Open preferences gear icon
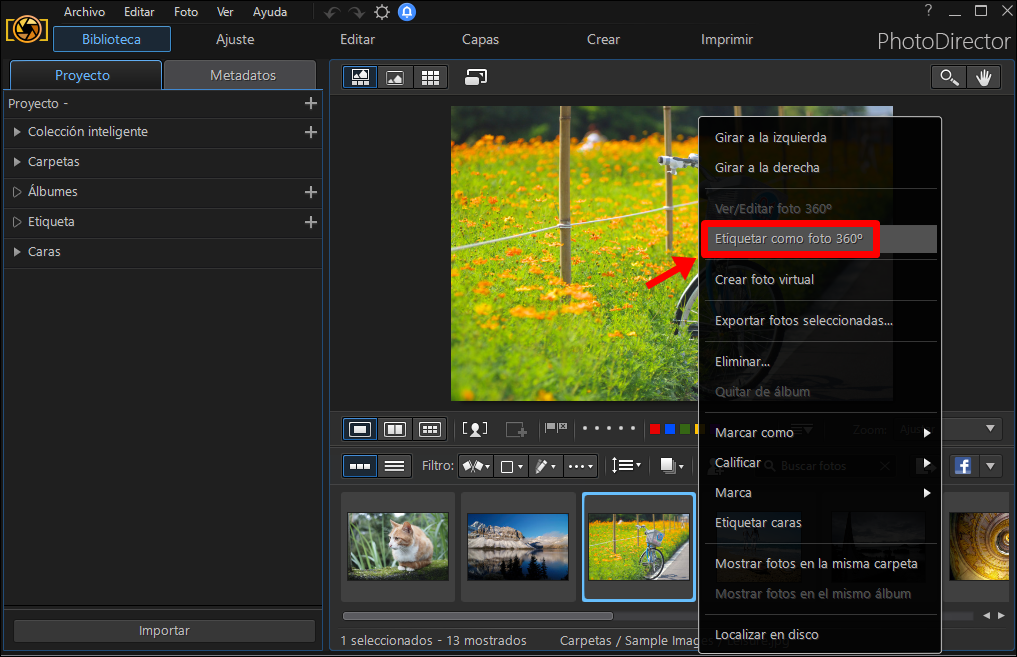1017x657 pixels. coord(382,12)
